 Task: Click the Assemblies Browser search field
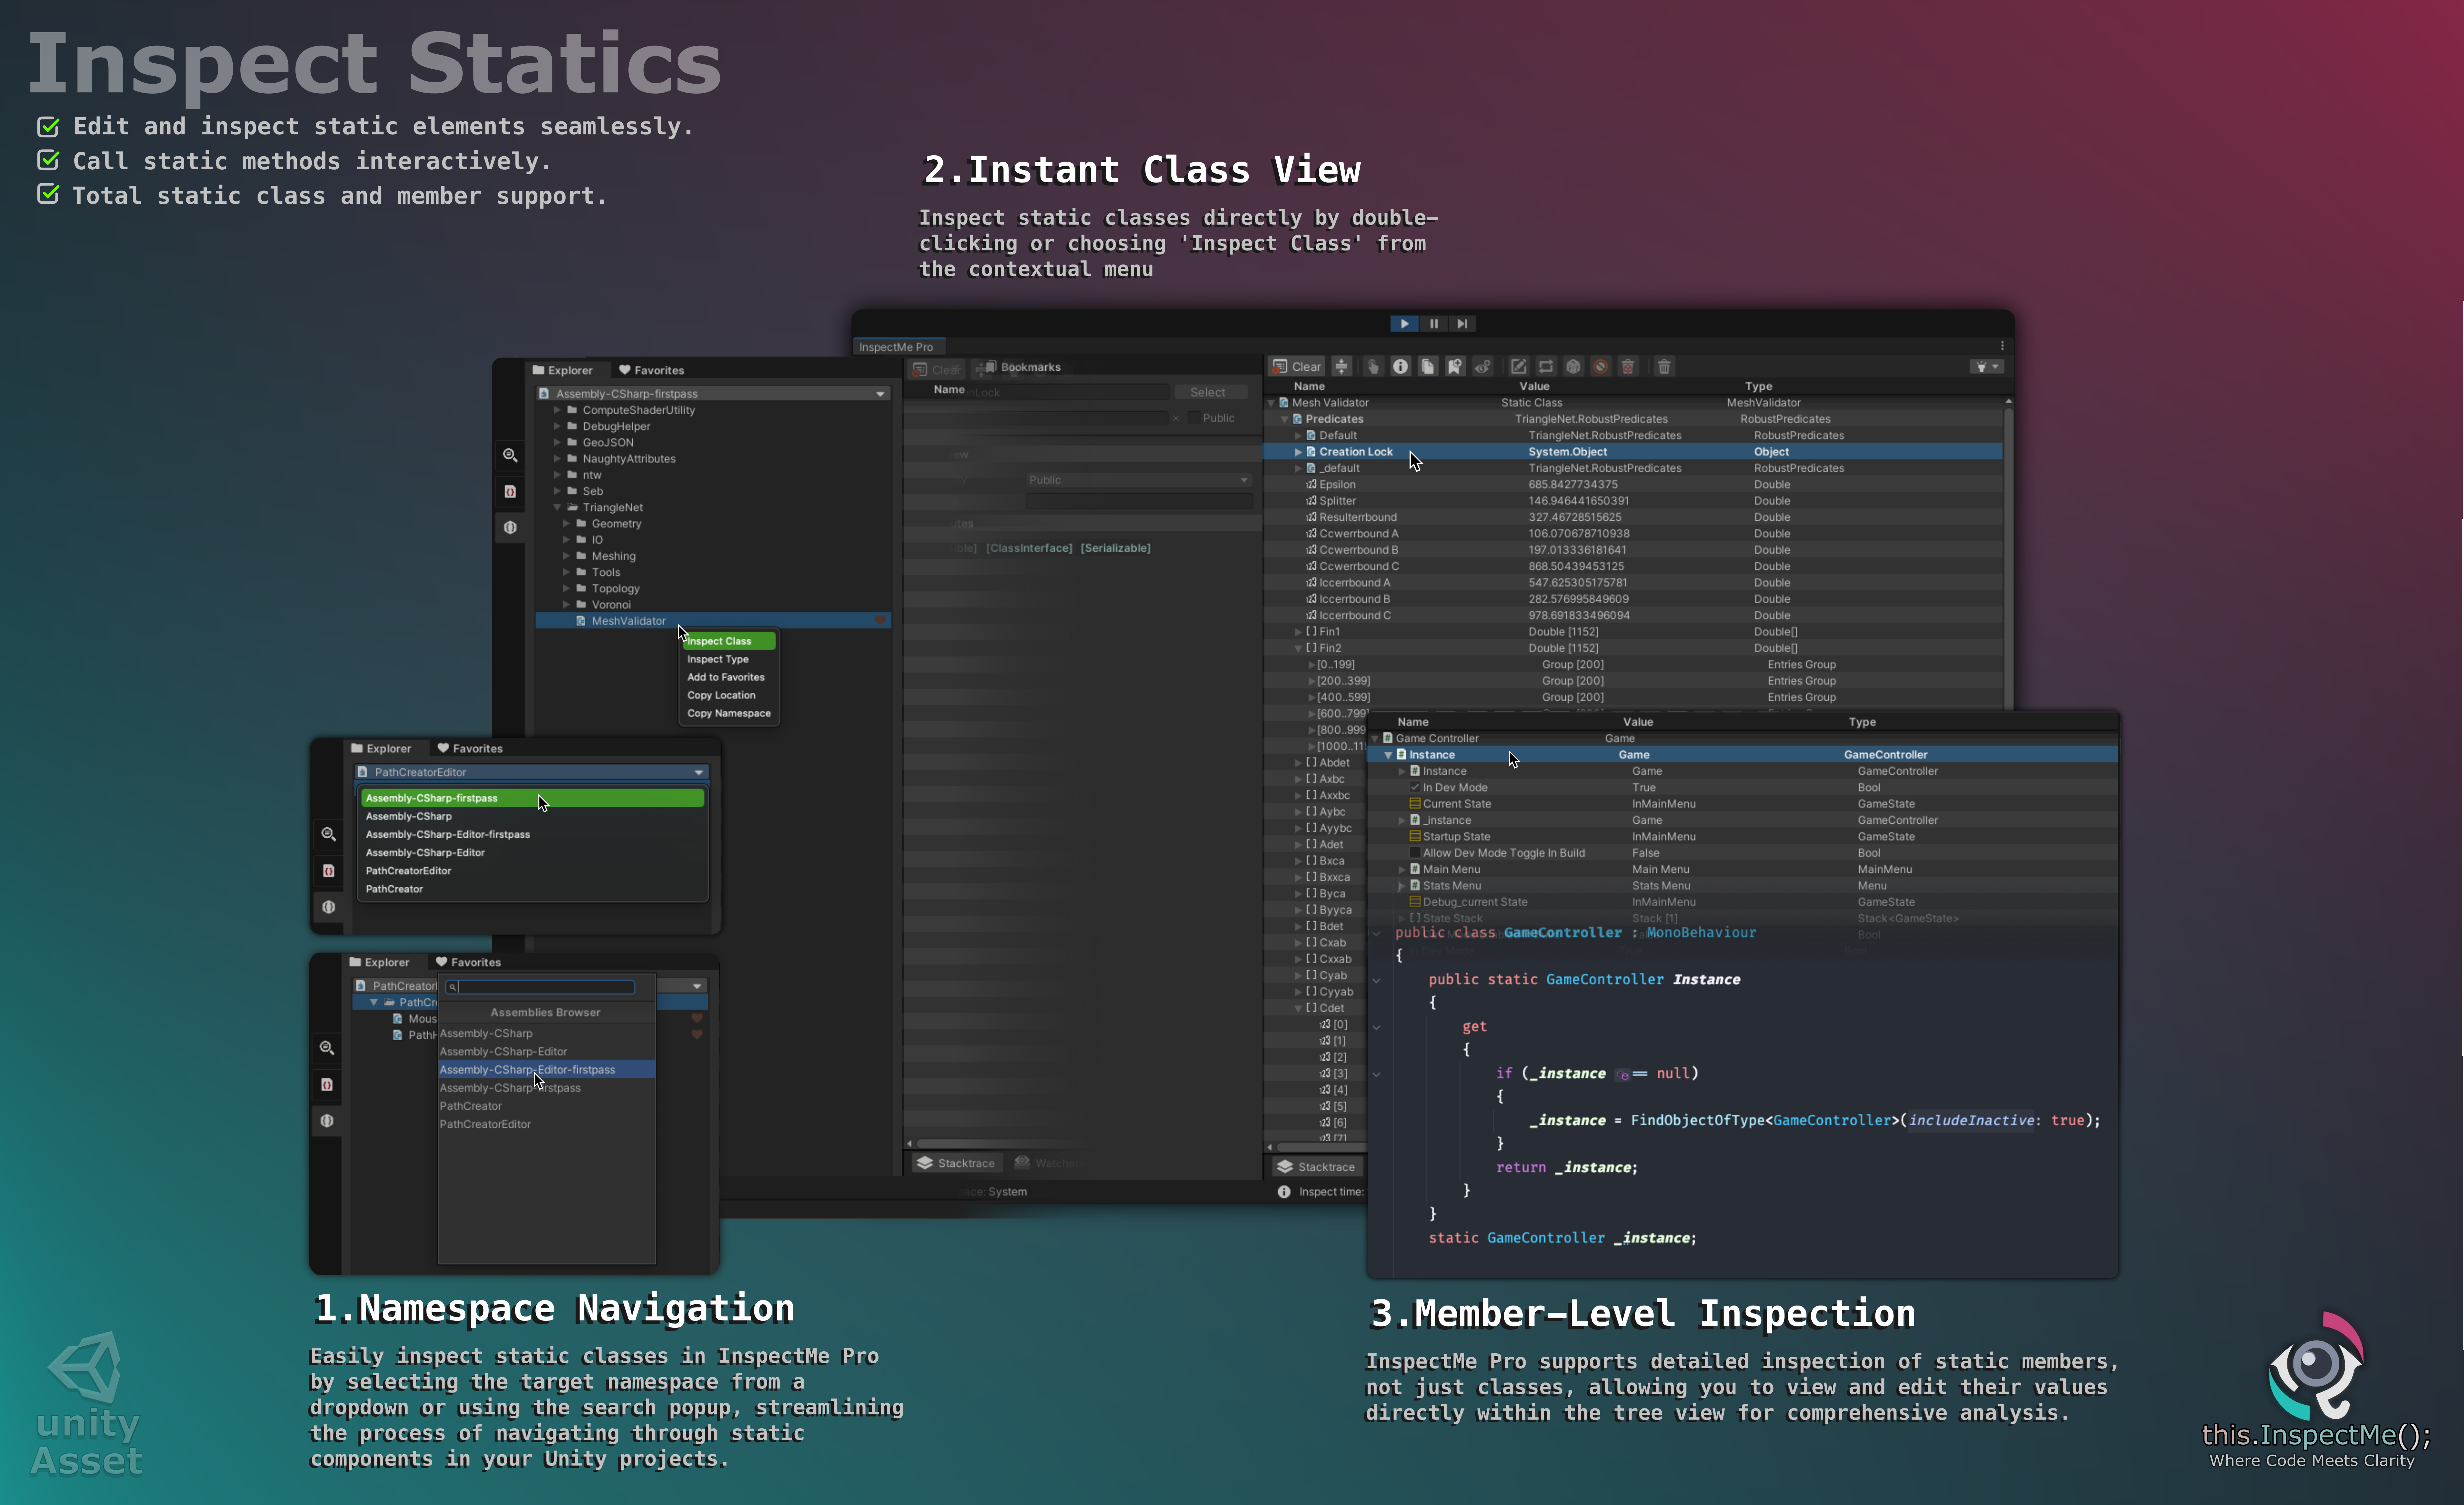(540, 987)
